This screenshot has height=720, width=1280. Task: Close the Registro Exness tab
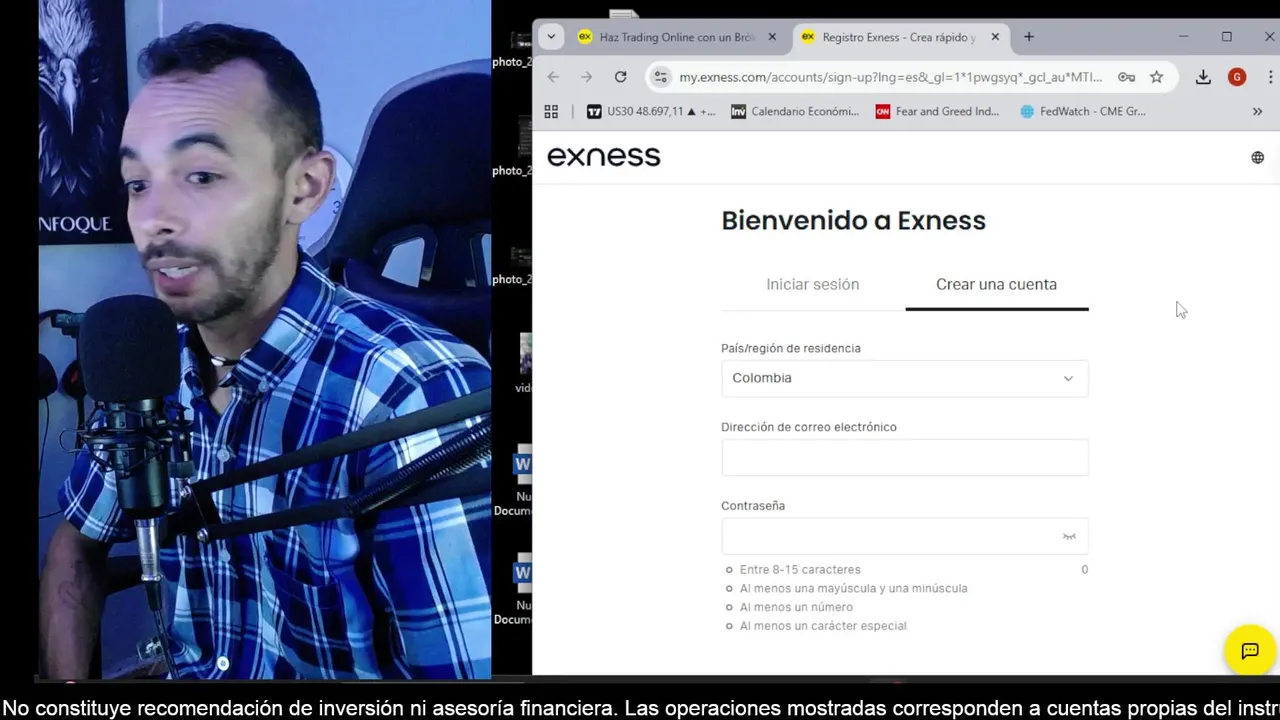pyautogui.click(x=995, y=37)
